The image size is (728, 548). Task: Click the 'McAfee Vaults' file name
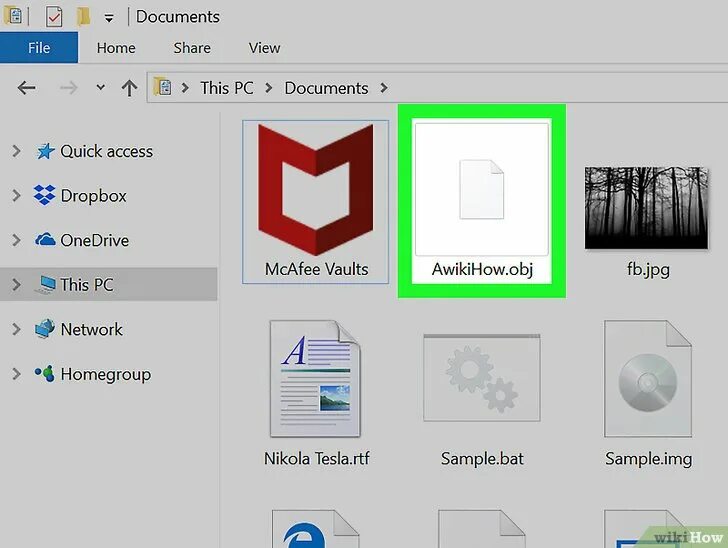point(316,269)
